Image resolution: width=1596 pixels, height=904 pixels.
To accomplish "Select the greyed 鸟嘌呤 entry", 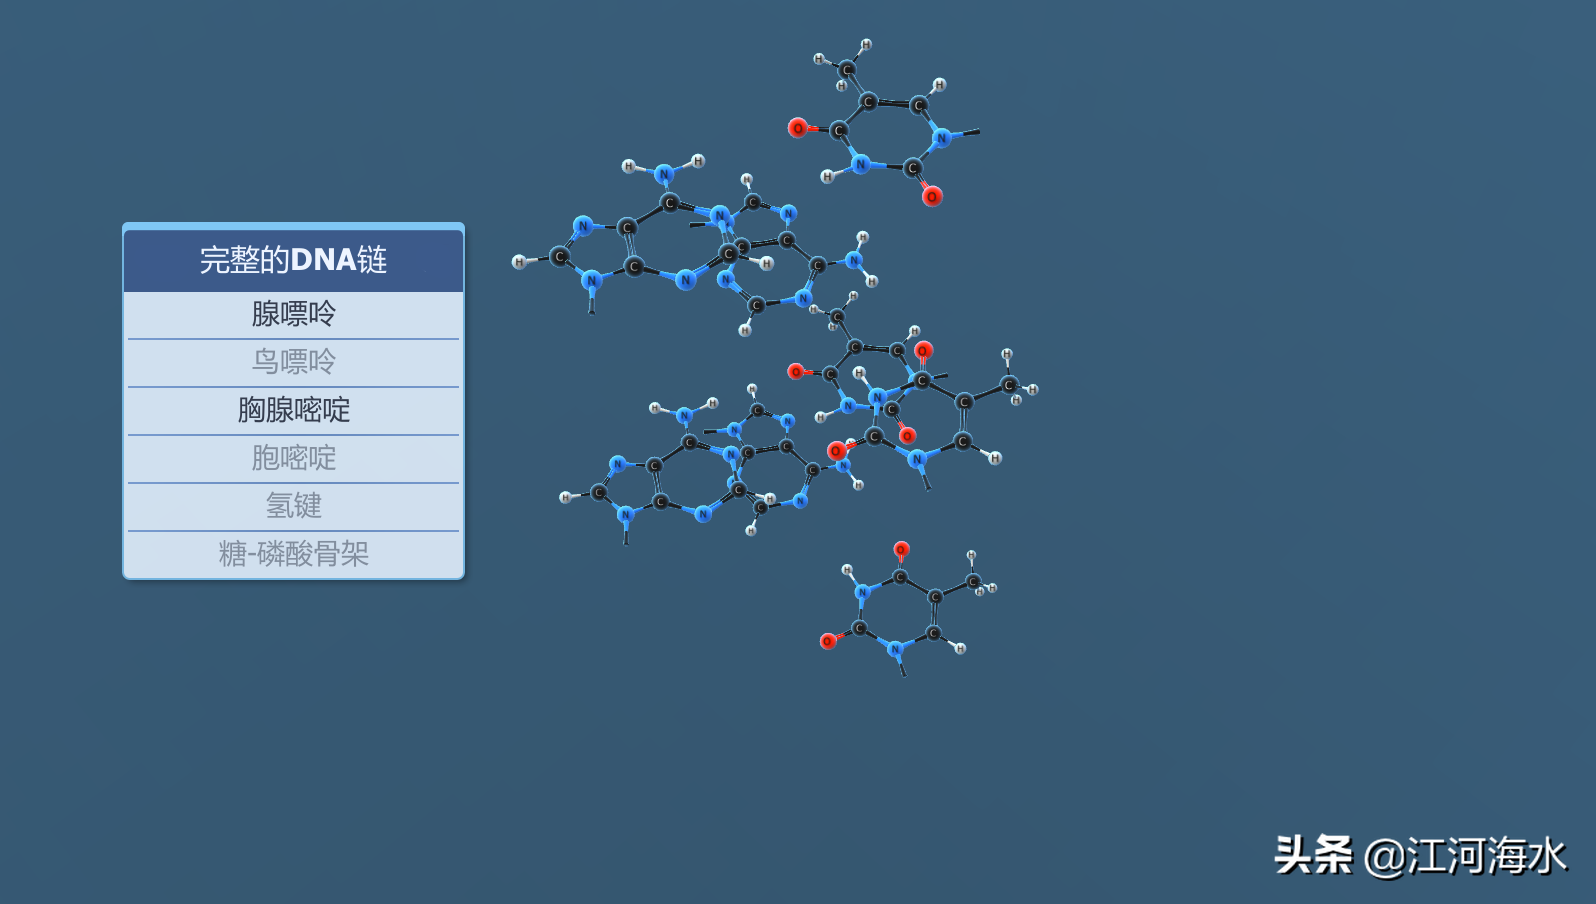I will click(293, 362).
